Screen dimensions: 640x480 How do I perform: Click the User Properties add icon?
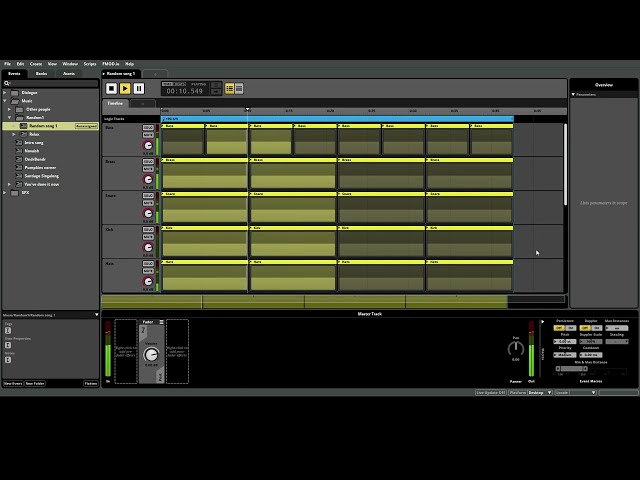(x=8, y=345)
